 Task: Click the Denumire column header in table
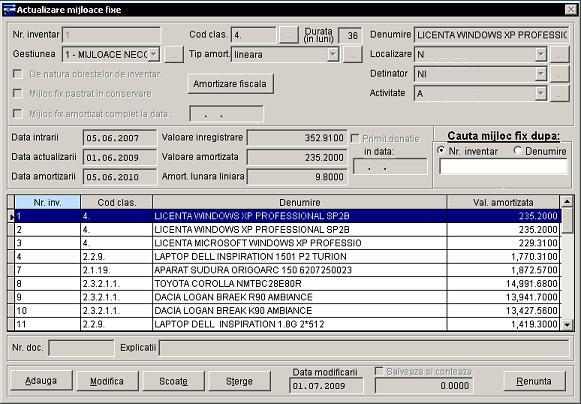(299, 202)
